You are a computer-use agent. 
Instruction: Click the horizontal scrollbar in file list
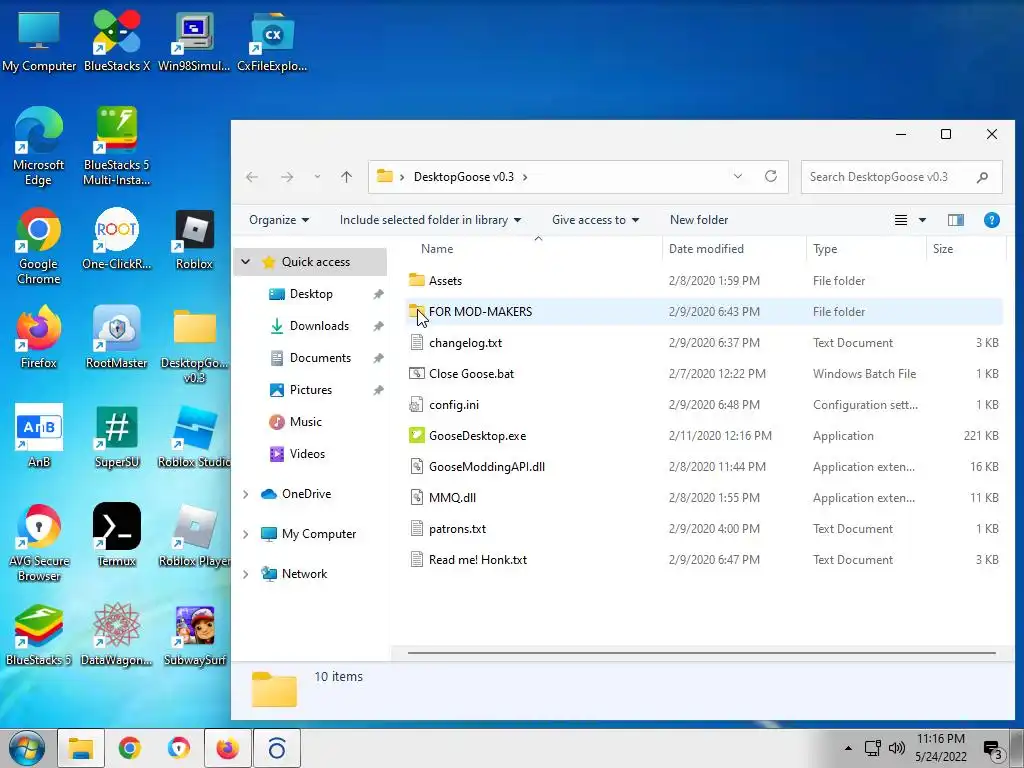pyautogui.click(x=701, y=652)
